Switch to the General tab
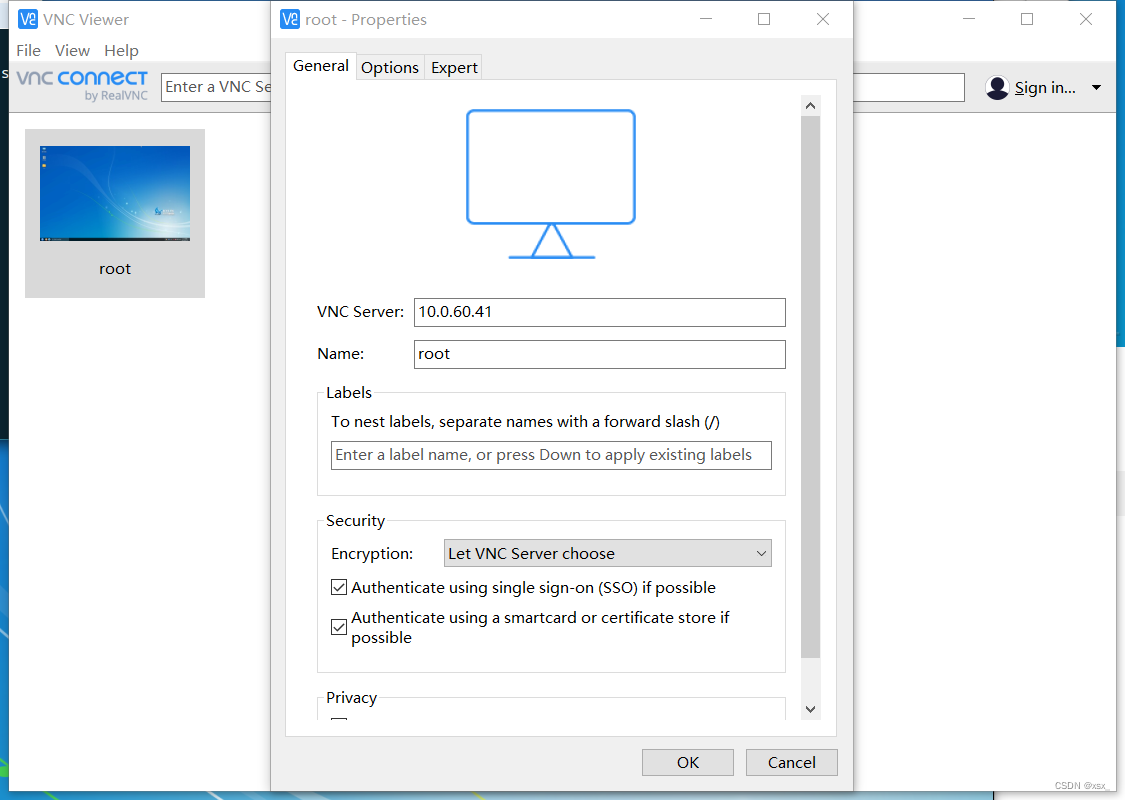This screenshot has height=800, width=1125. point(321,66)
